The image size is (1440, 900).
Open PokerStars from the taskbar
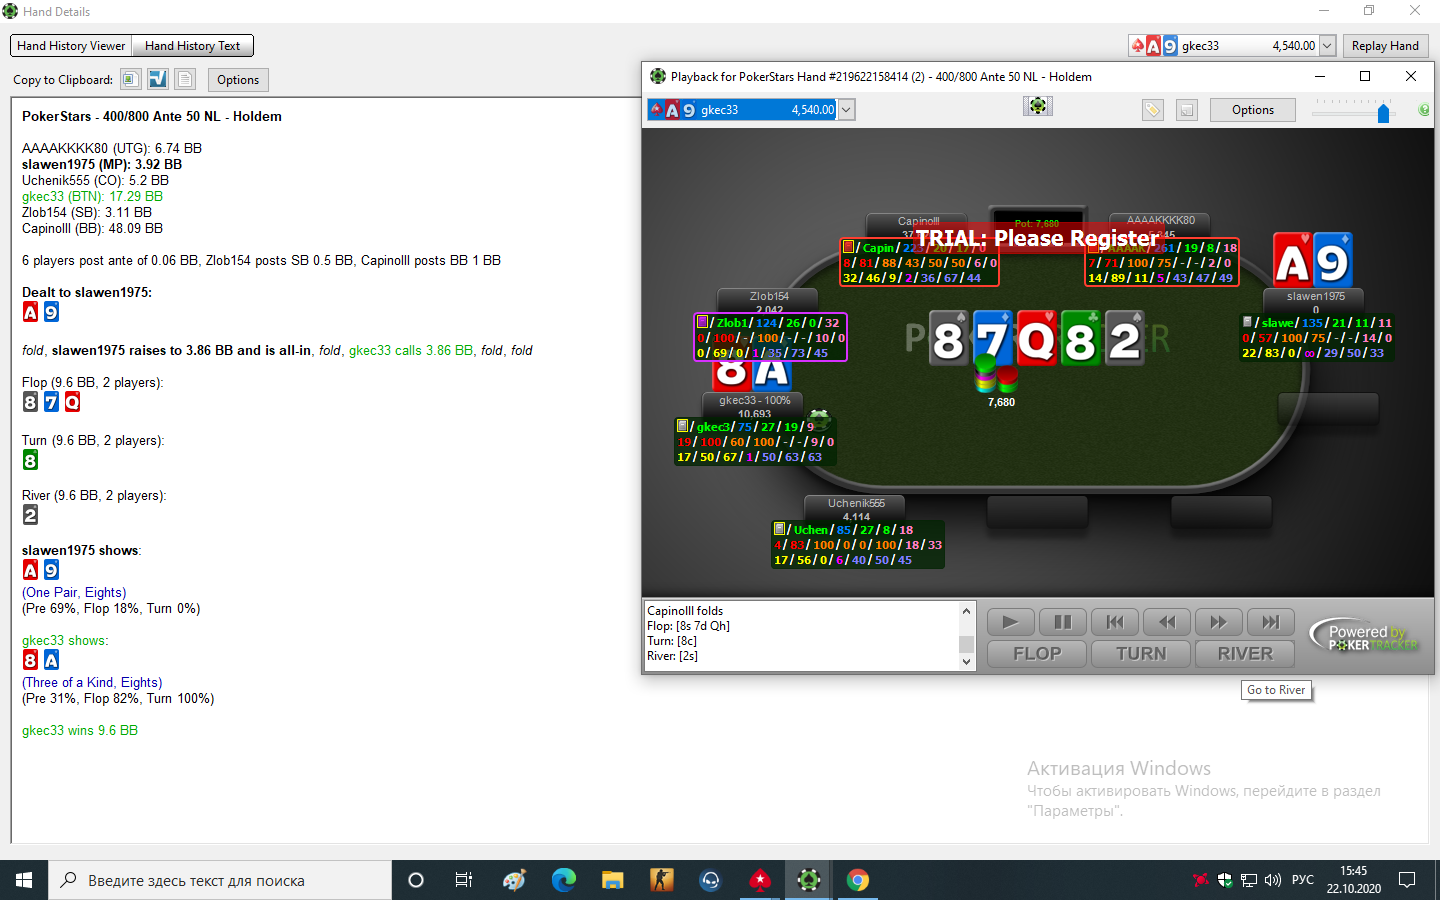760,880
